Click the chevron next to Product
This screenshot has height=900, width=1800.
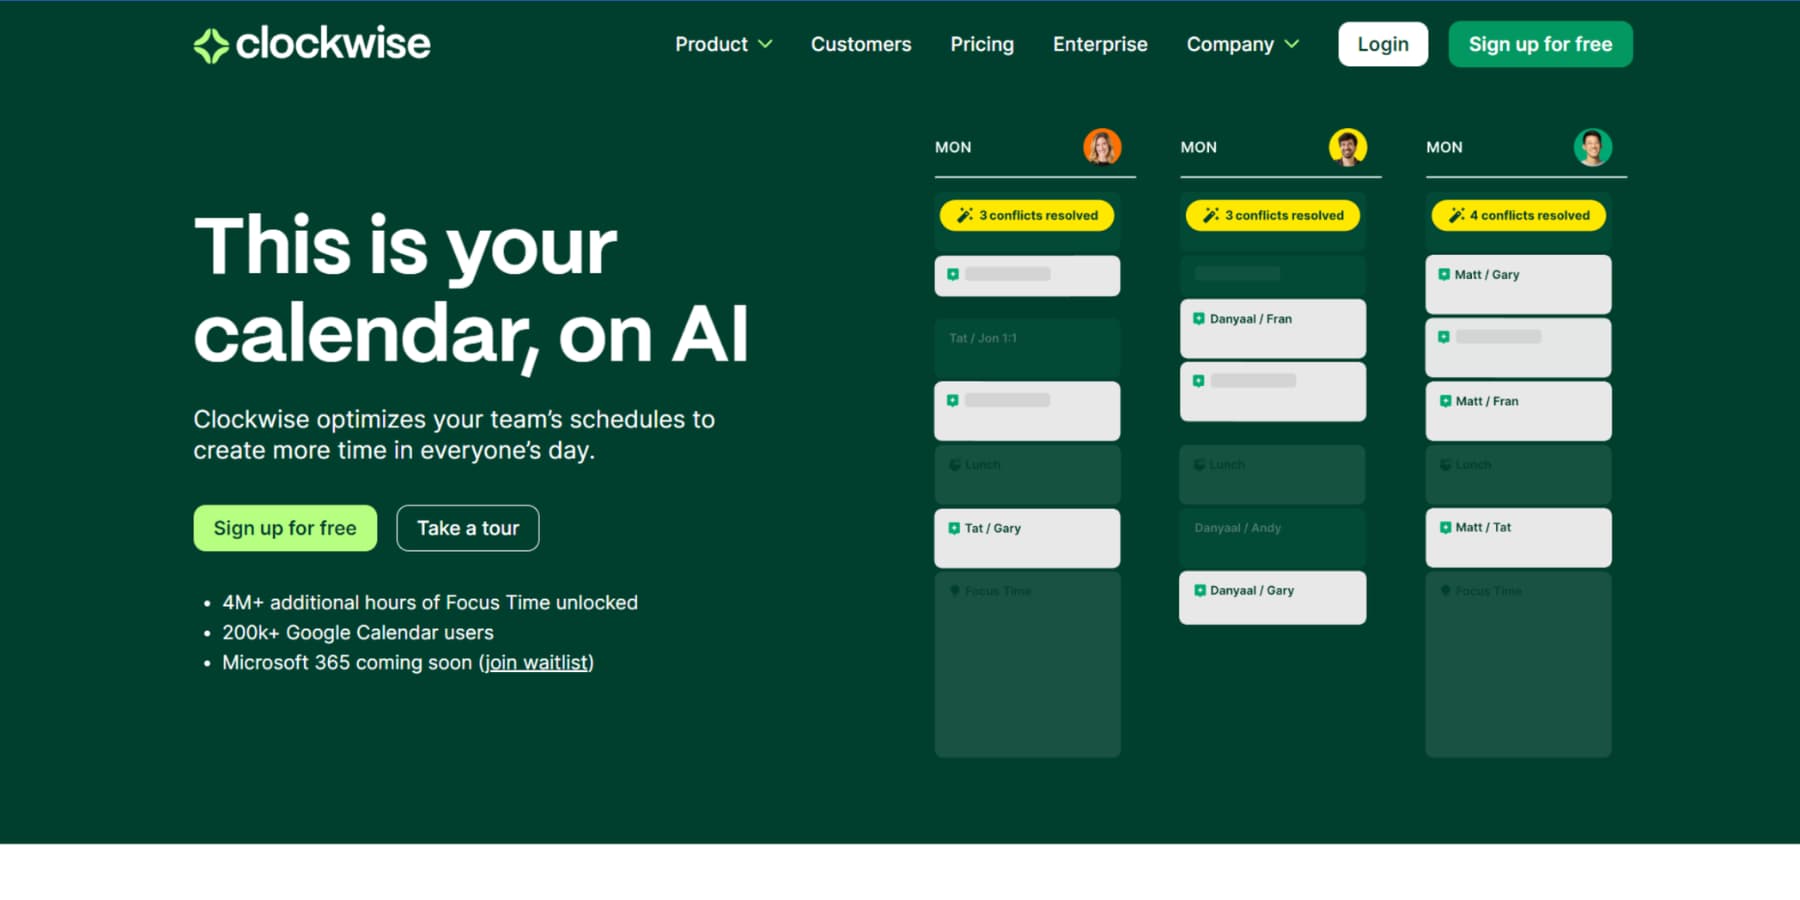coord(767,44)
